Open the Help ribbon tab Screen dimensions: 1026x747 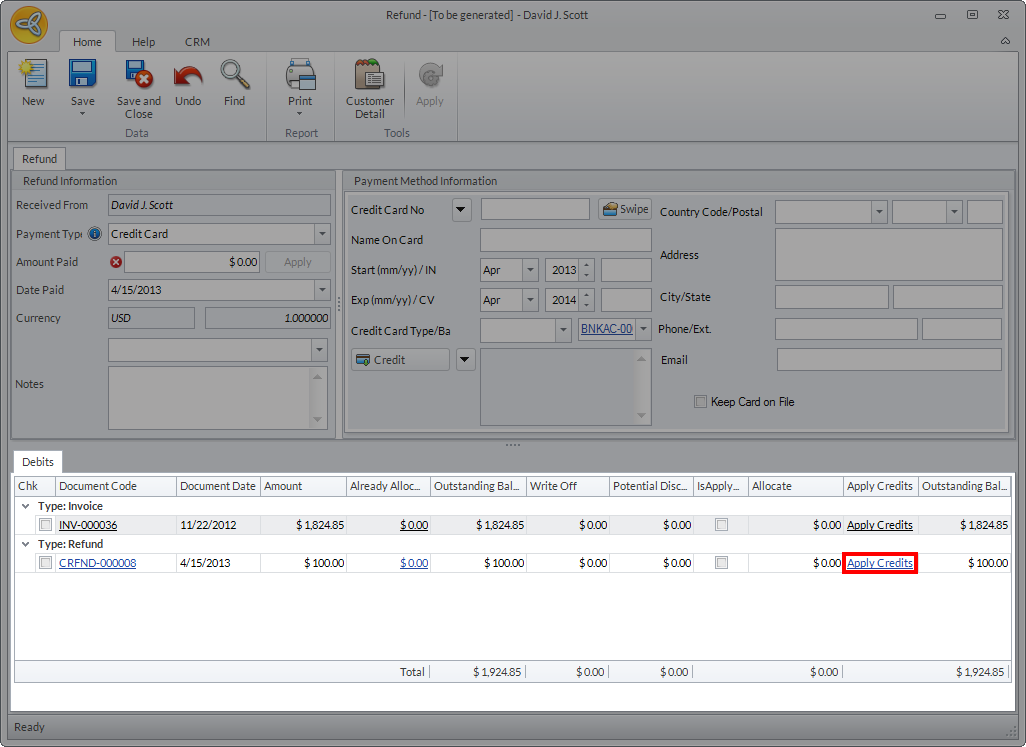pos(144,42)
